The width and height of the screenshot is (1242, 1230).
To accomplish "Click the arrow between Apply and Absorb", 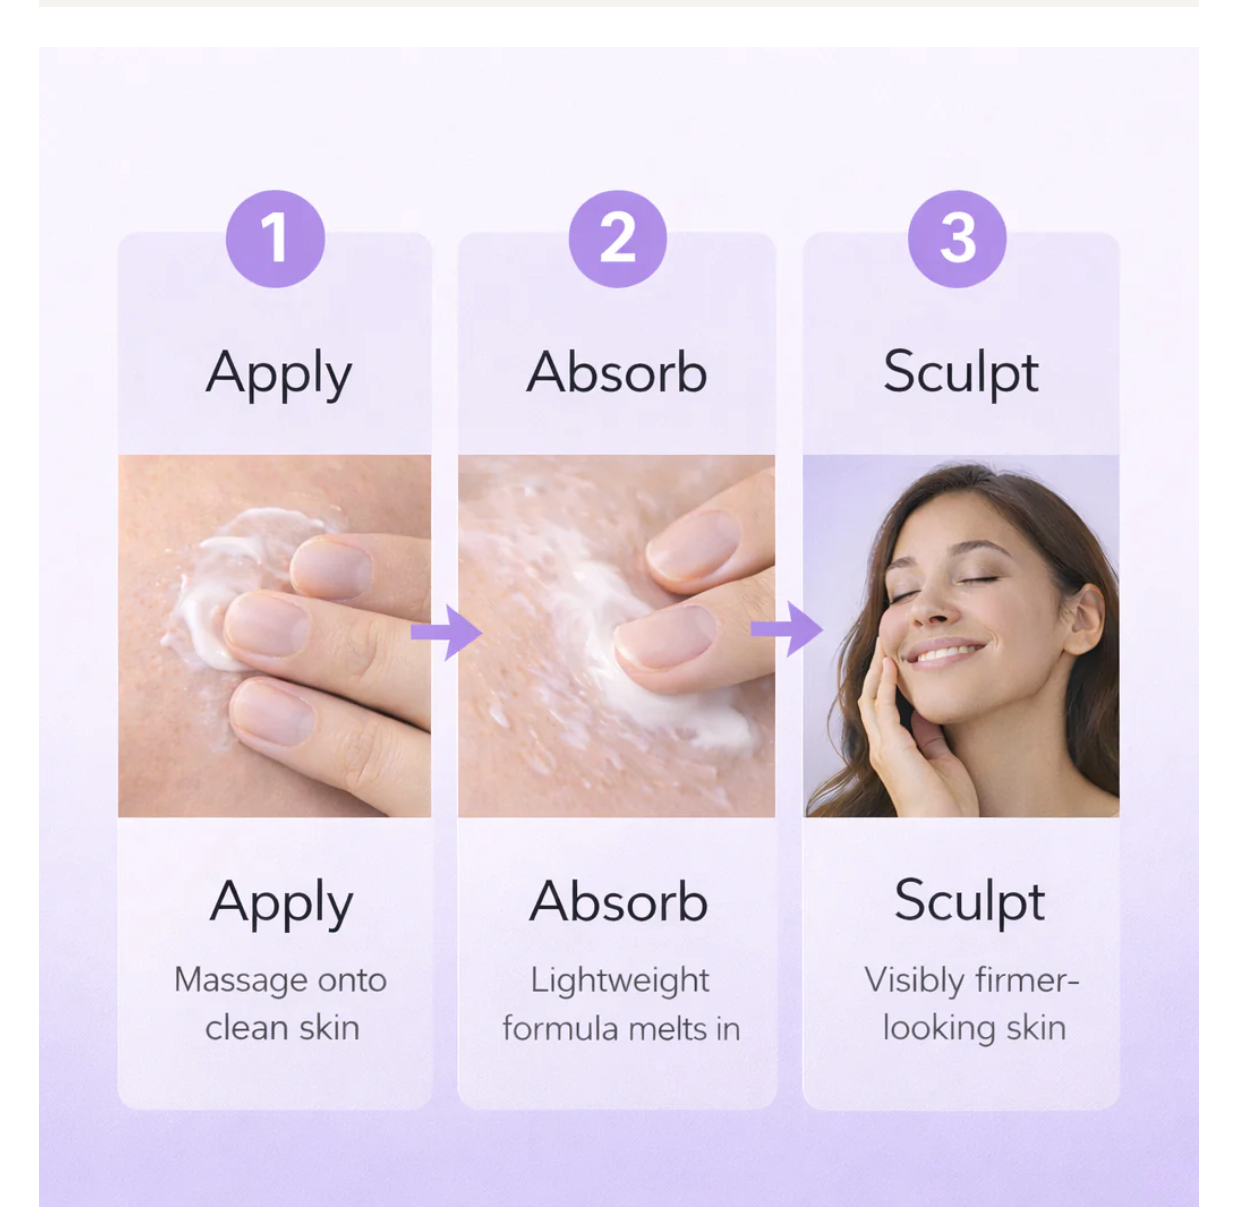I will 446,632.
